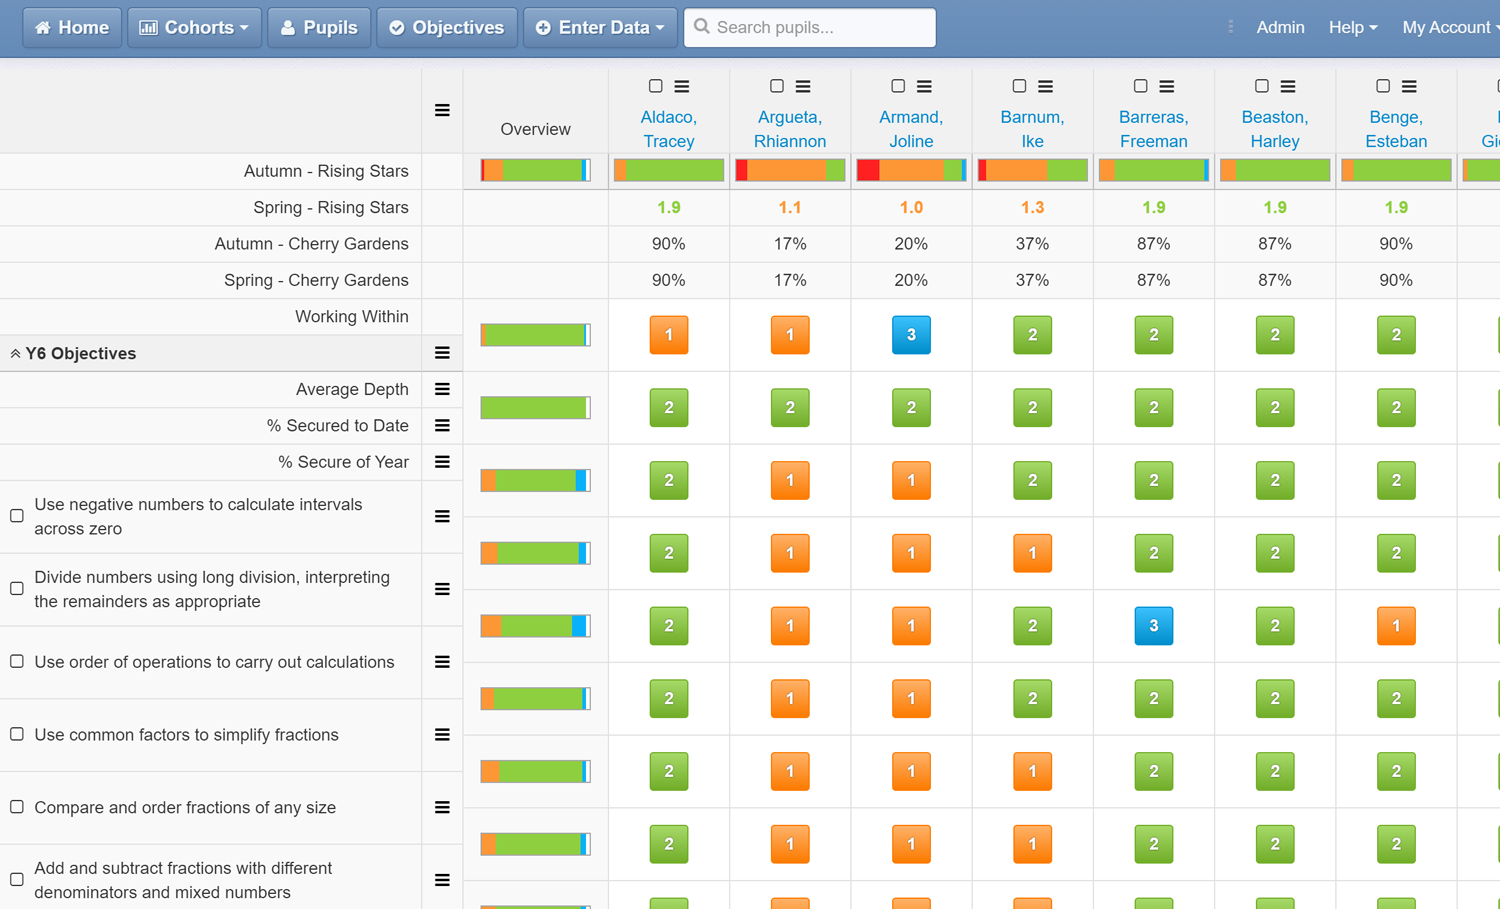Select the checkbox above Barnum, Ike
The height and width of the screenshot is (909, 1500).
1019,86
